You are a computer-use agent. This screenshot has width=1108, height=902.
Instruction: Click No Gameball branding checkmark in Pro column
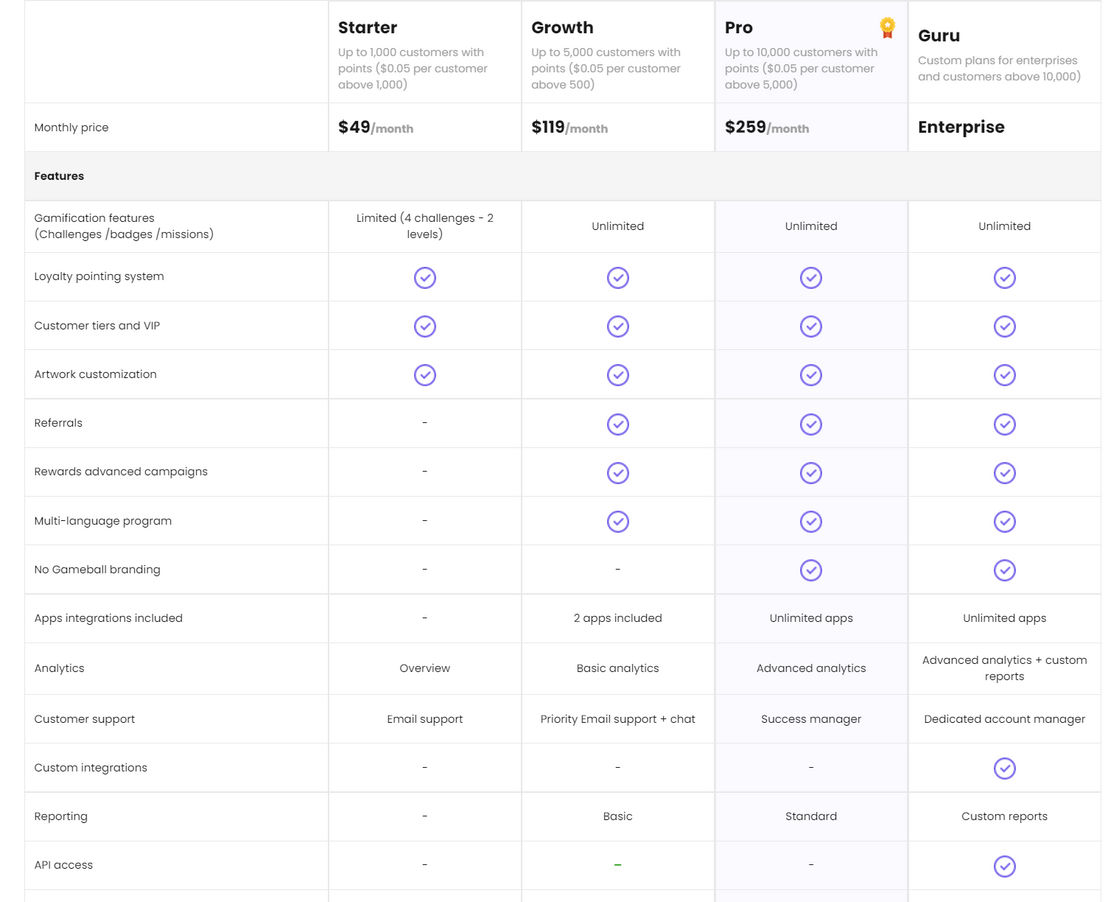coord(811,570)
